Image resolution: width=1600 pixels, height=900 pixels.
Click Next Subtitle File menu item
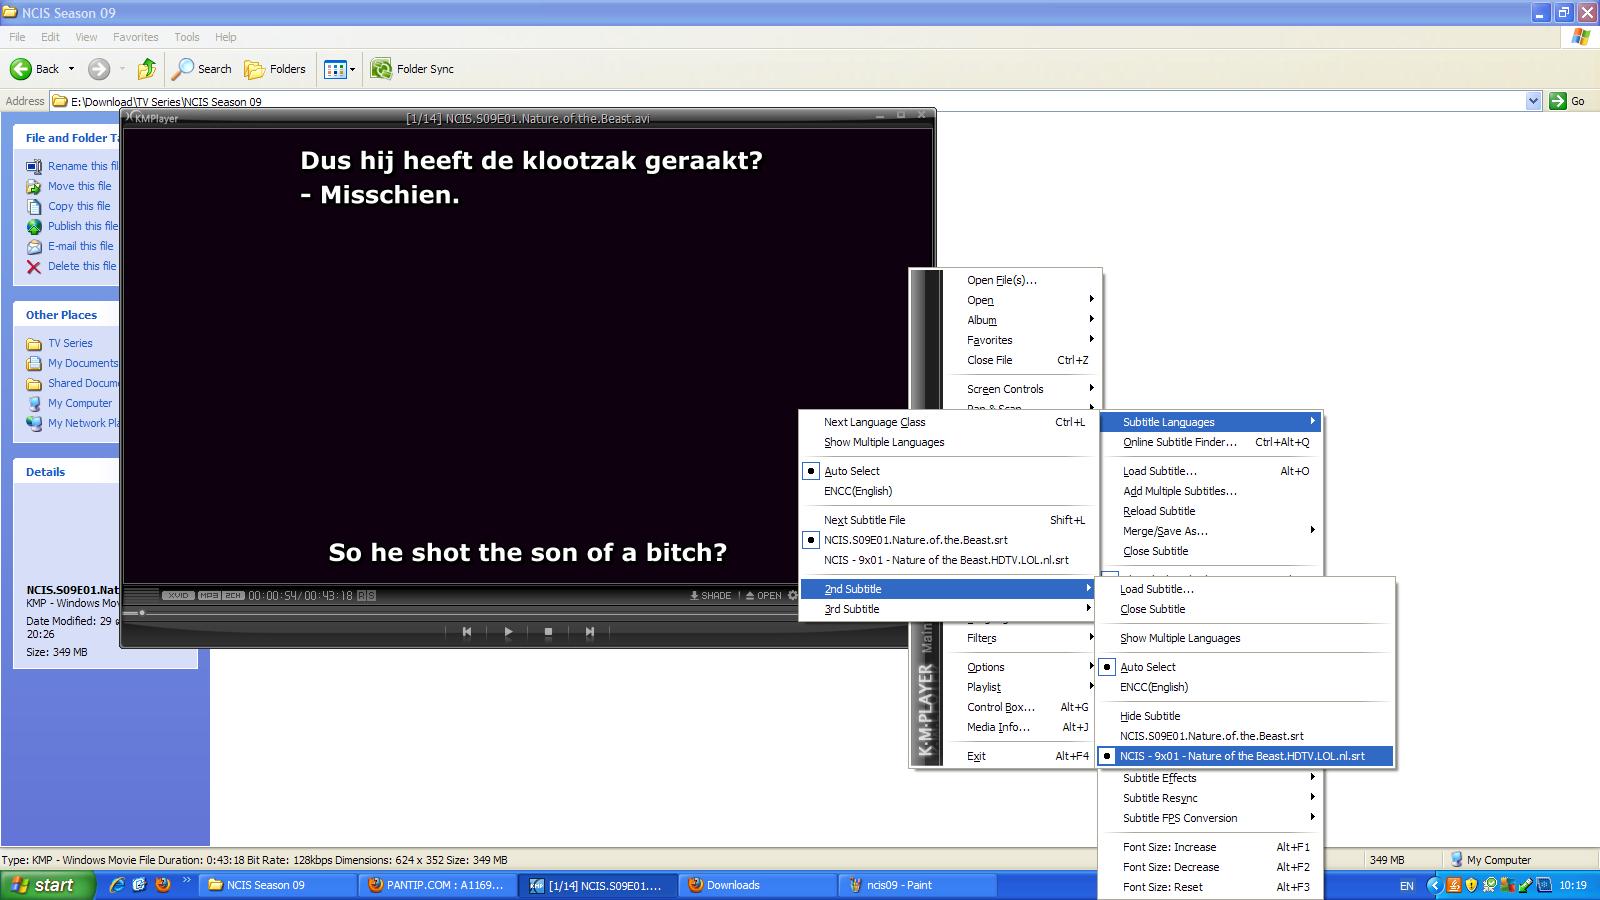(x=947, y=520)
